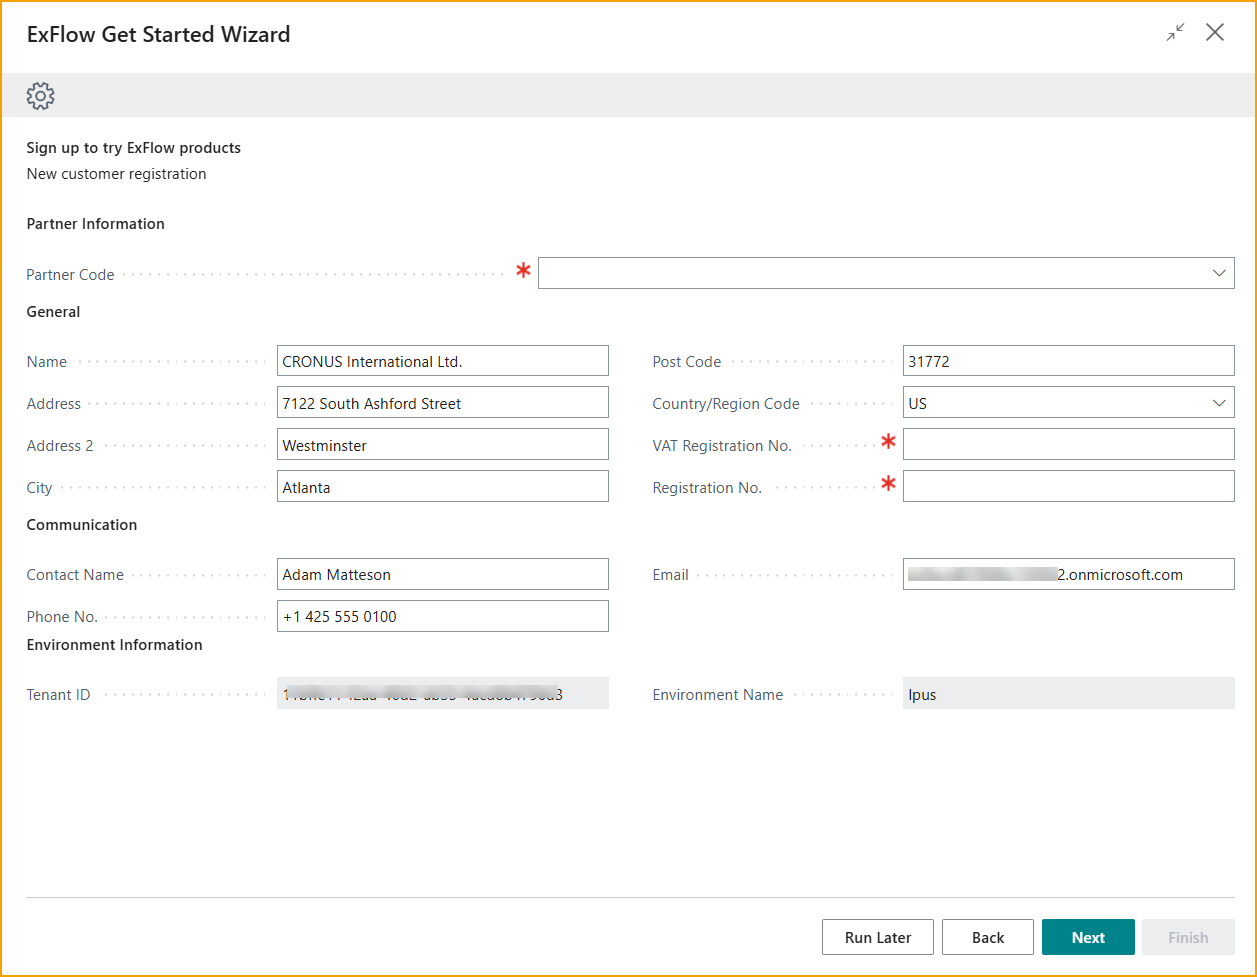The width and height of the screenshot is (1257, 977).
Task: Expand the Partner Code dropdown arrow
Action: coord(1219,273)
